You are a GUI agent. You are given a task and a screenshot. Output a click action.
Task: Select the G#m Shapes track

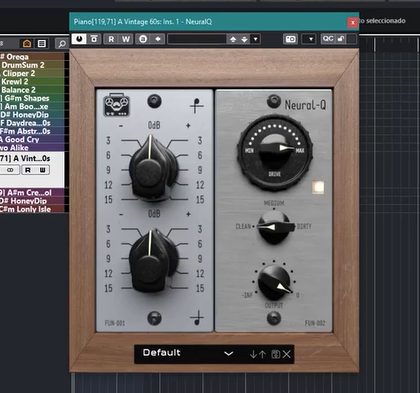click(x=32, y=98)
